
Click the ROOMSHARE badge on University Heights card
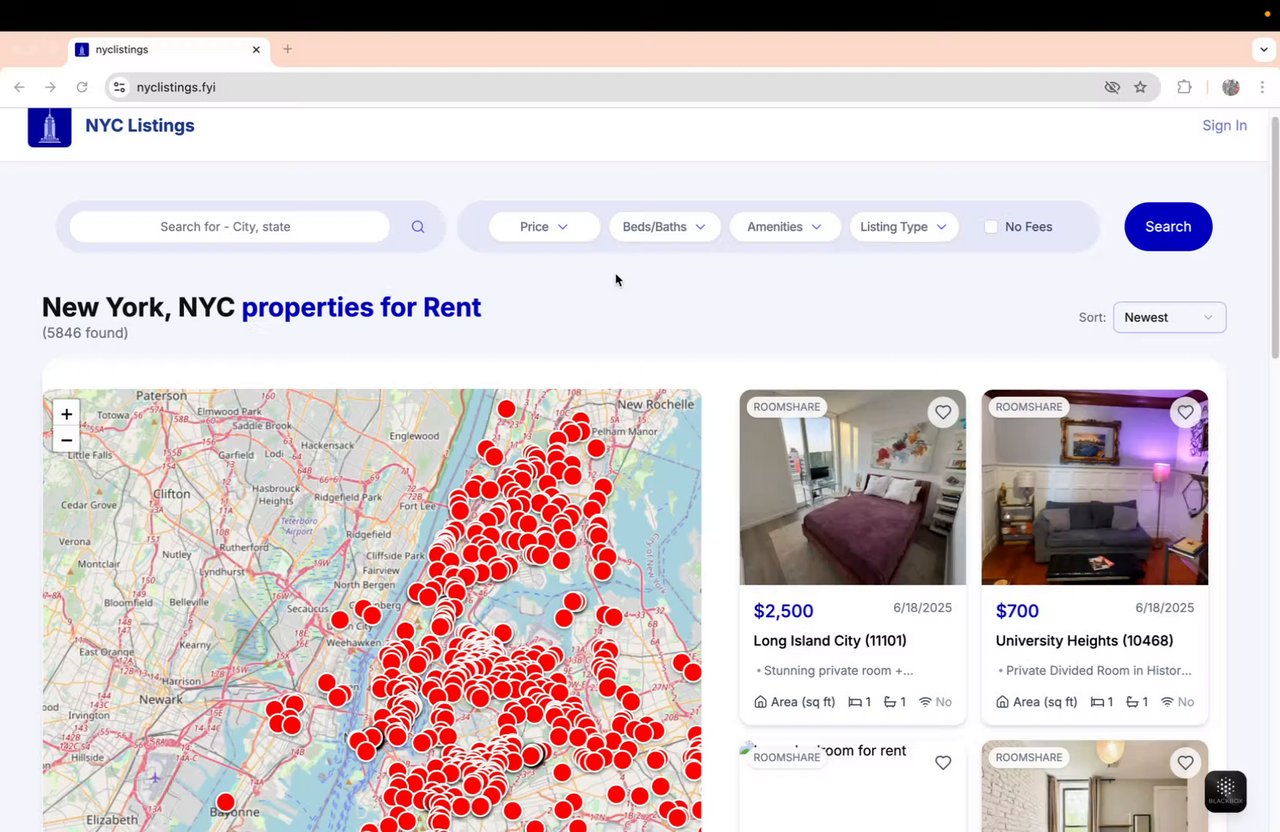(1029, 407)
